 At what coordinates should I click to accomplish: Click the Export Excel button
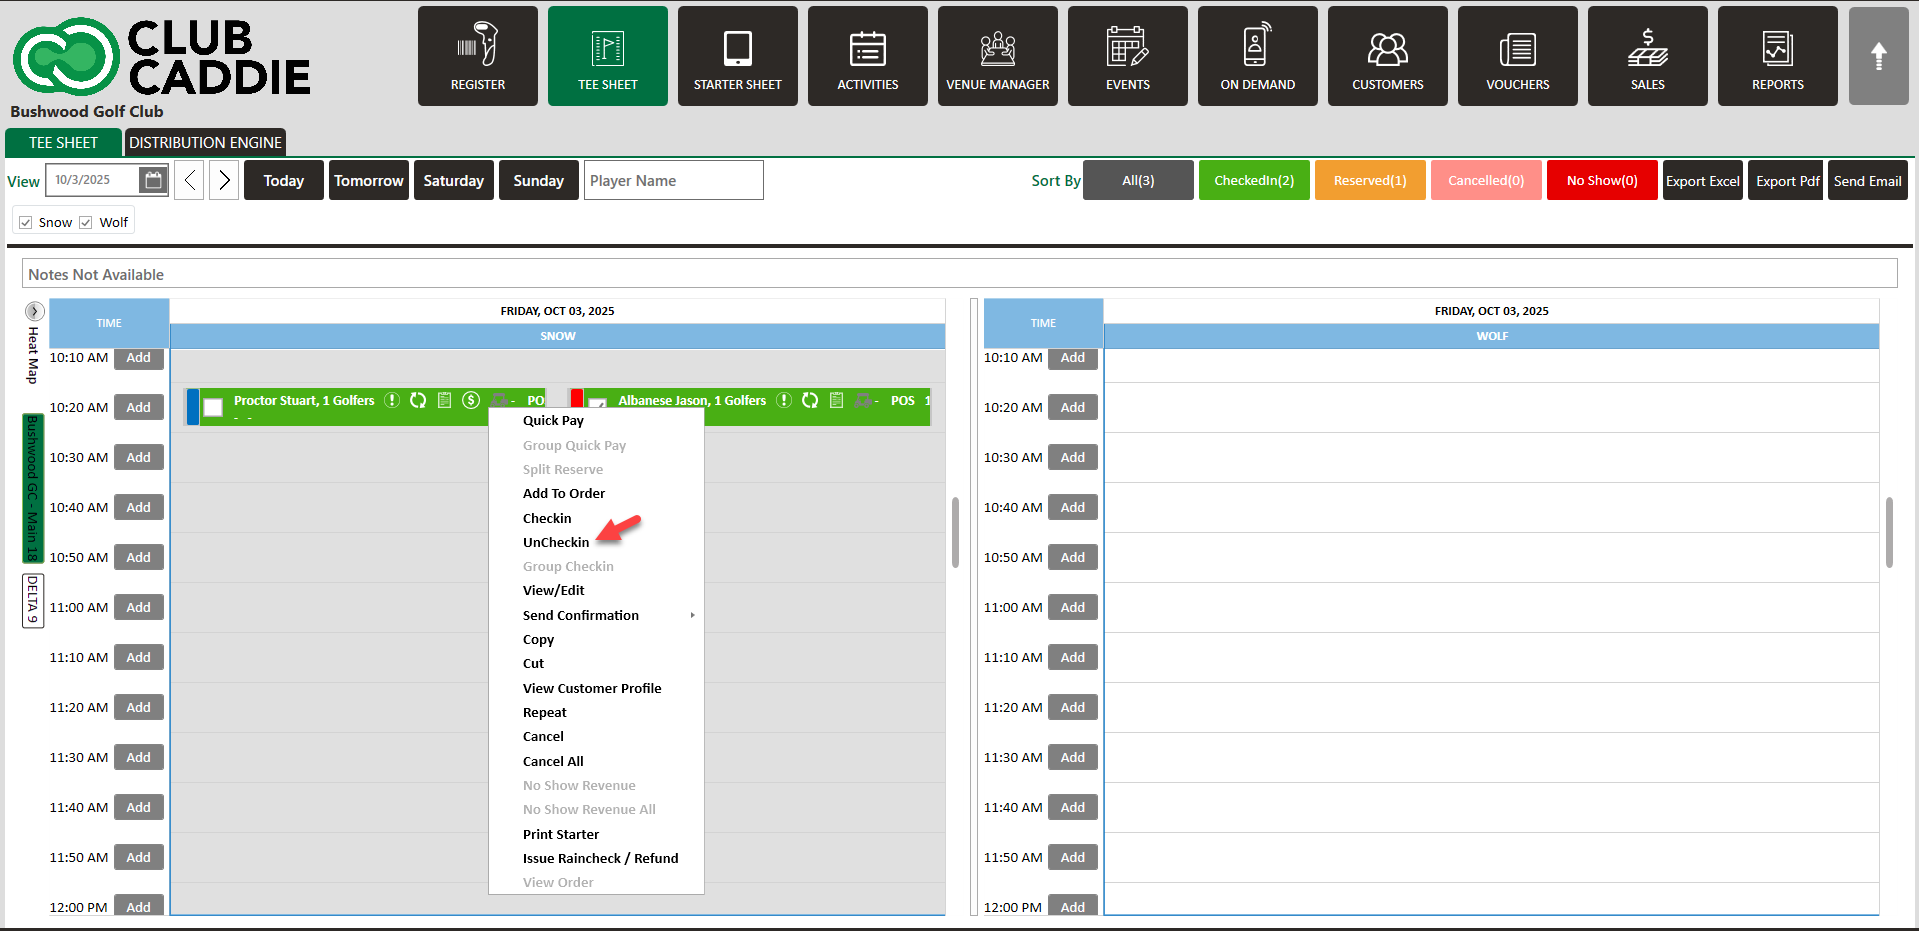(x=1702, y=181)
